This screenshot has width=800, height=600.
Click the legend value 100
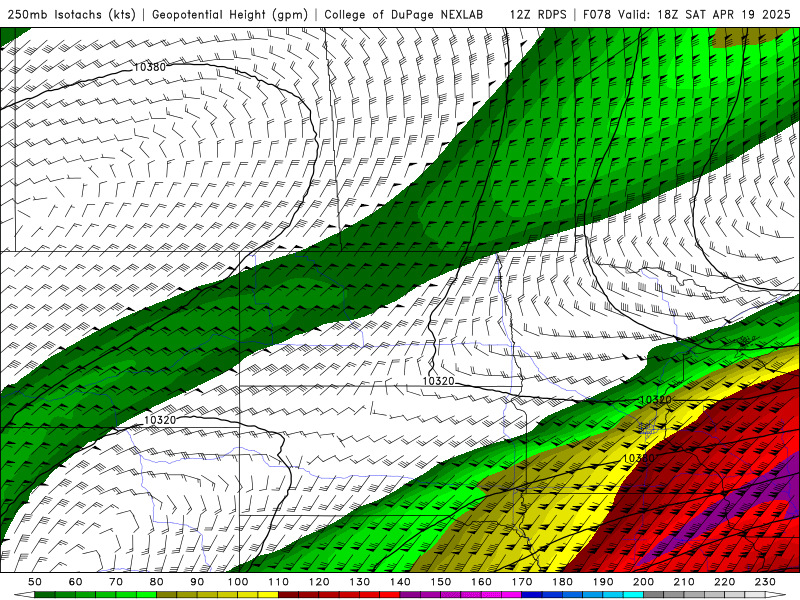(x=238, y=582)
